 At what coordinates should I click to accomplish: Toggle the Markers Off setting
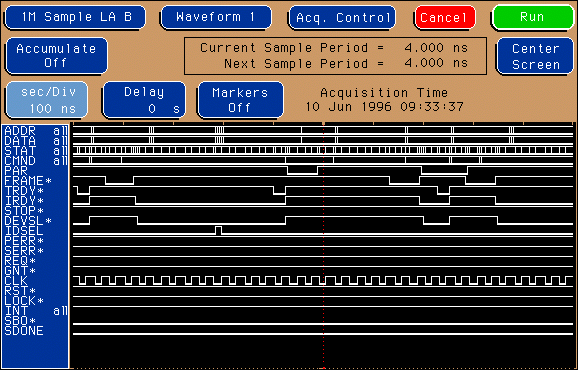[x=240, y=100]
